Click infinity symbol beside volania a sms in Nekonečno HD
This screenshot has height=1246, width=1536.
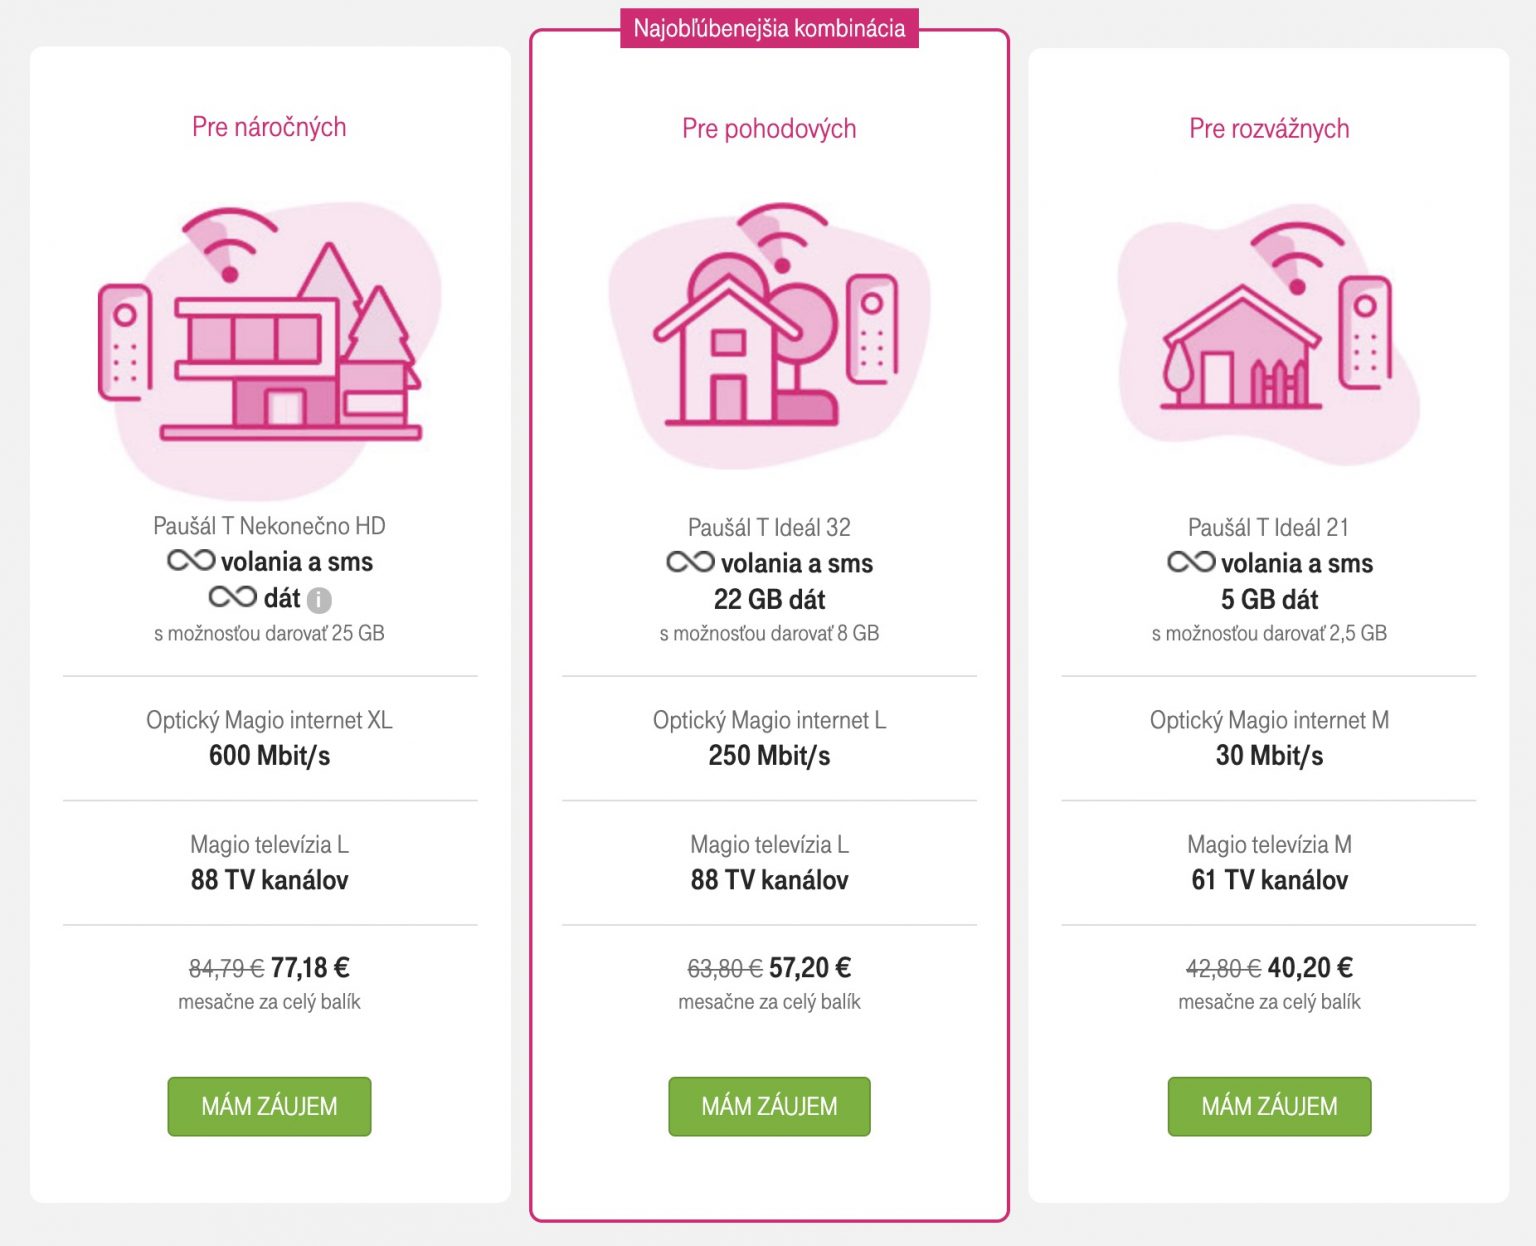click(191, 561)
